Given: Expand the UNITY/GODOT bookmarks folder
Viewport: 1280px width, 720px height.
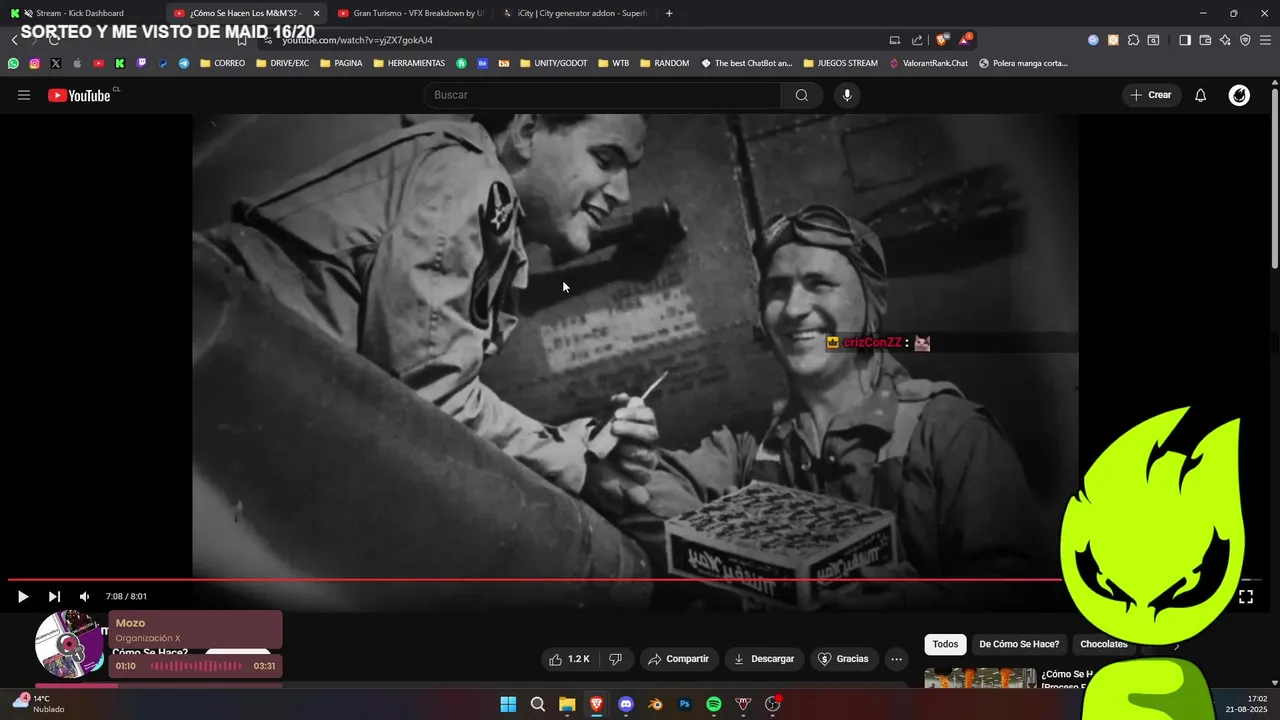Looking at the screenshot, I should (553, 63).
